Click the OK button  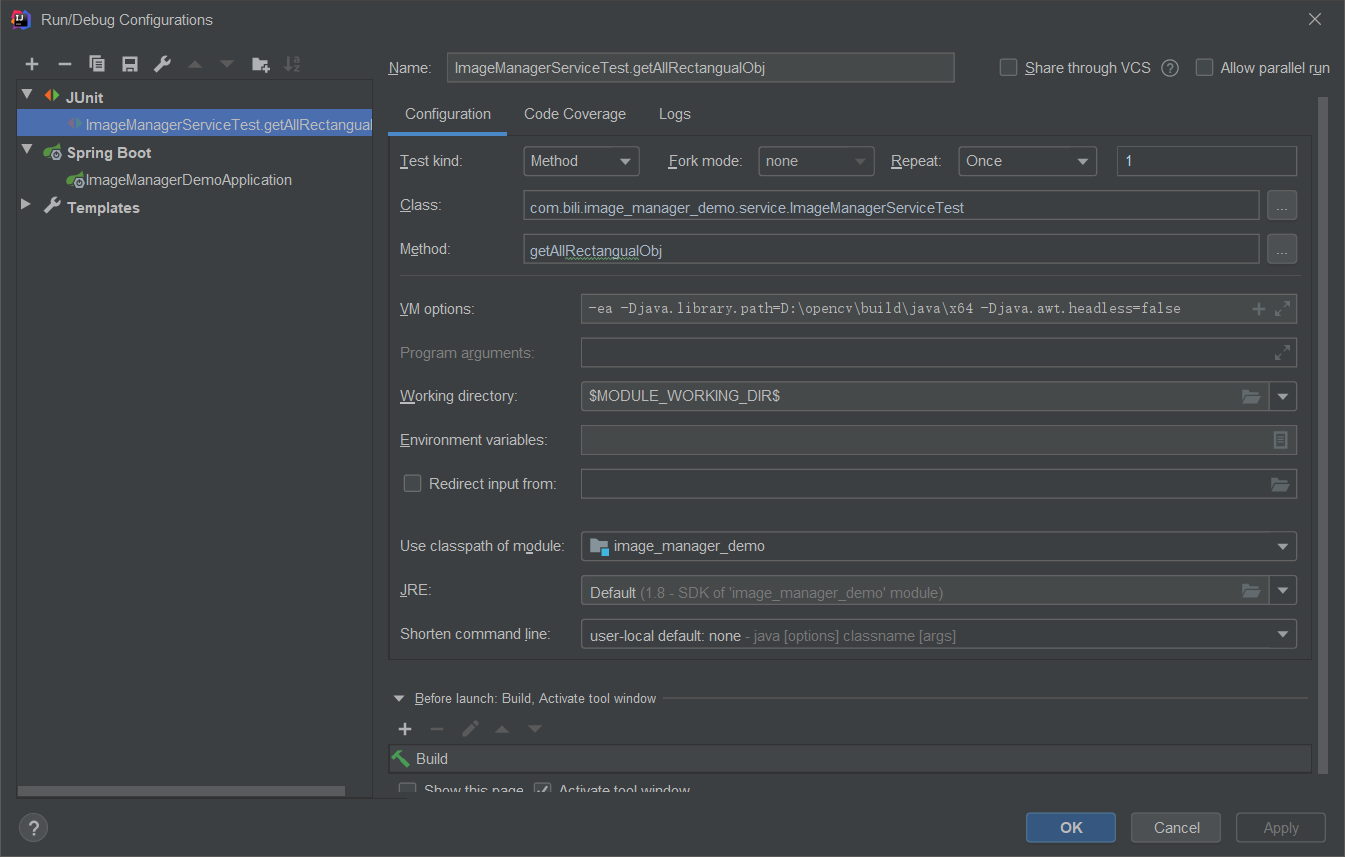(x=1071, y=827)
